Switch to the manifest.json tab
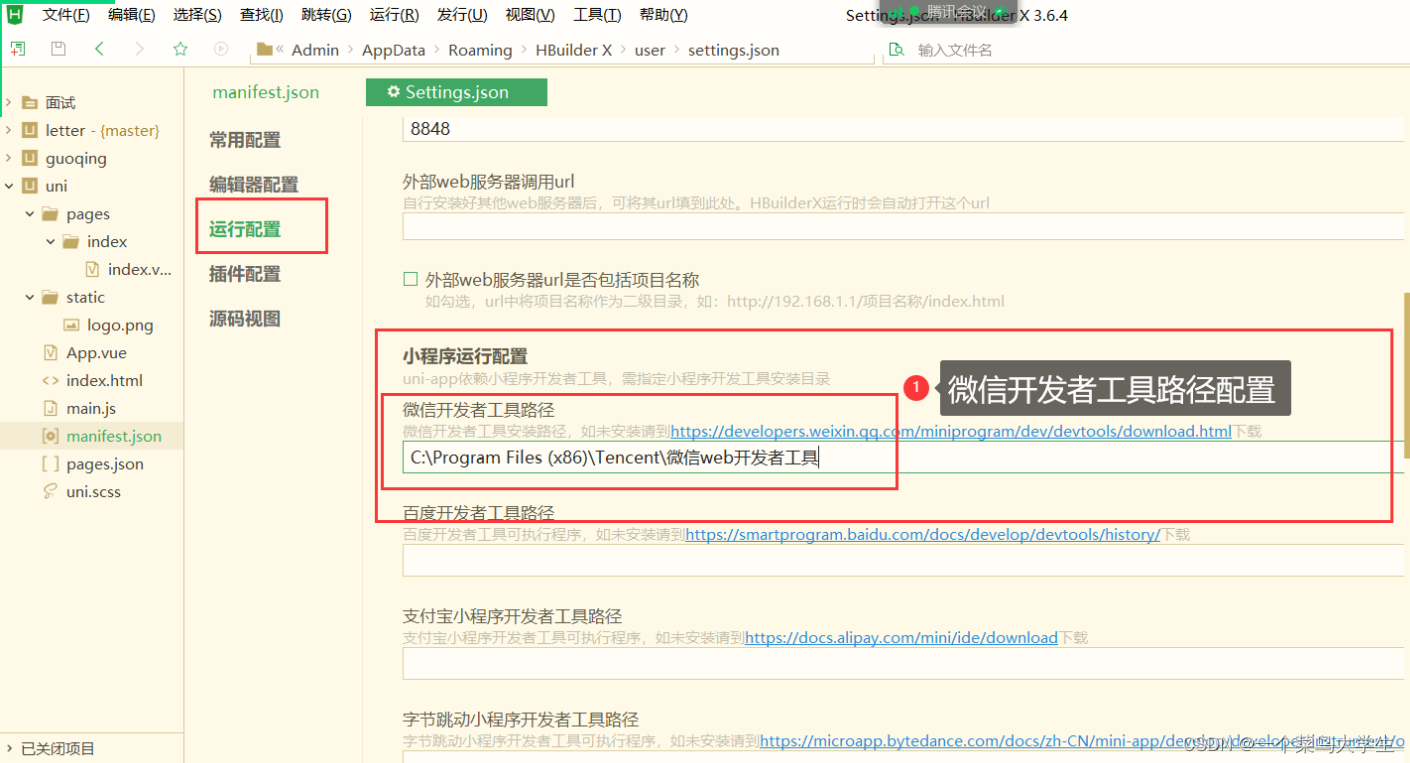This screenshot has height=763, width=1410. pyautogui.click(x=266, y=92)
